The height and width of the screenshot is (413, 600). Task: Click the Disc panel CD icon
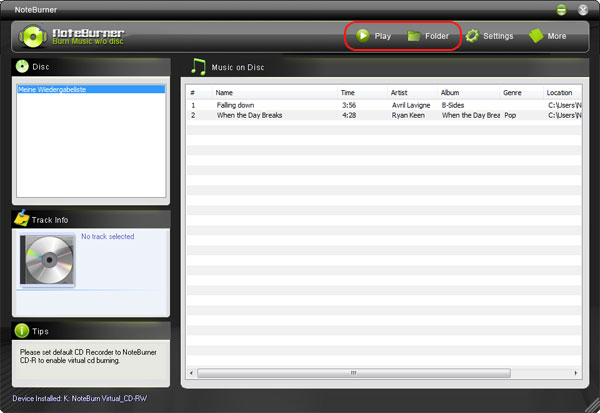pyautogui.click(x=22, y=66)
